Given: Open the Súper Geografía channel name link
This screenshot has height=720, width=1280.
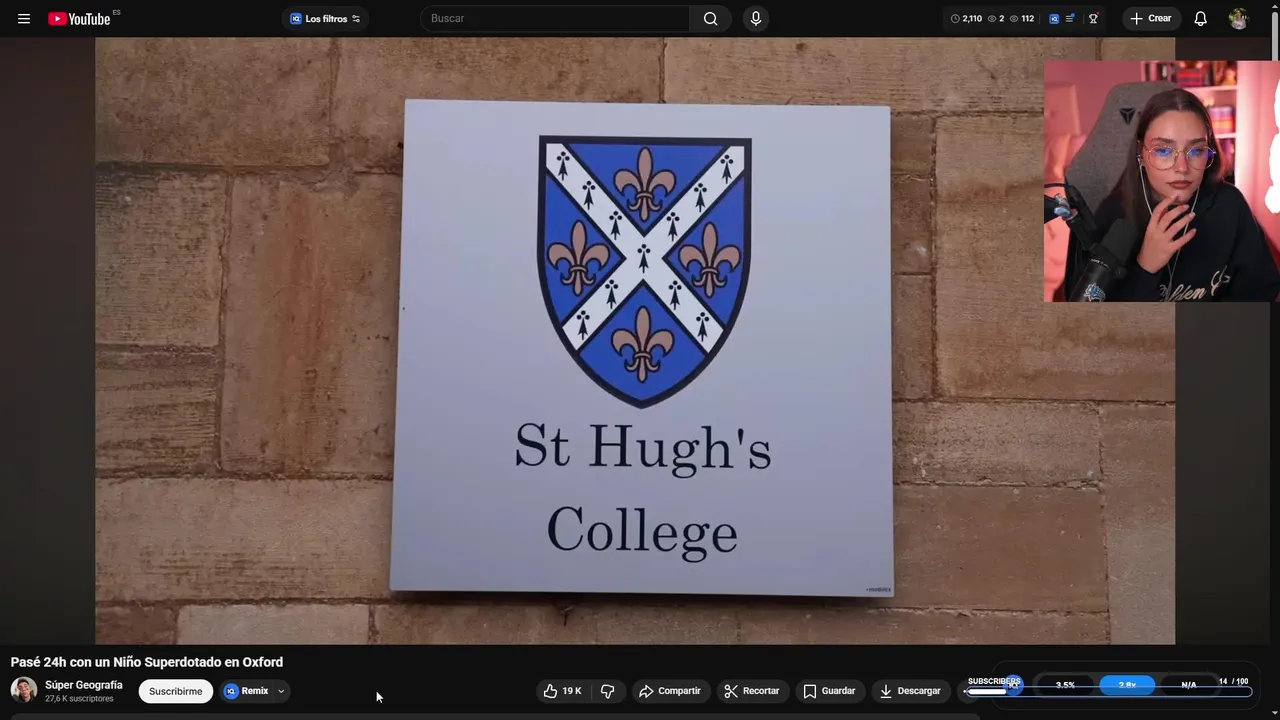Looking at the screenshot, I should point(84,685).
